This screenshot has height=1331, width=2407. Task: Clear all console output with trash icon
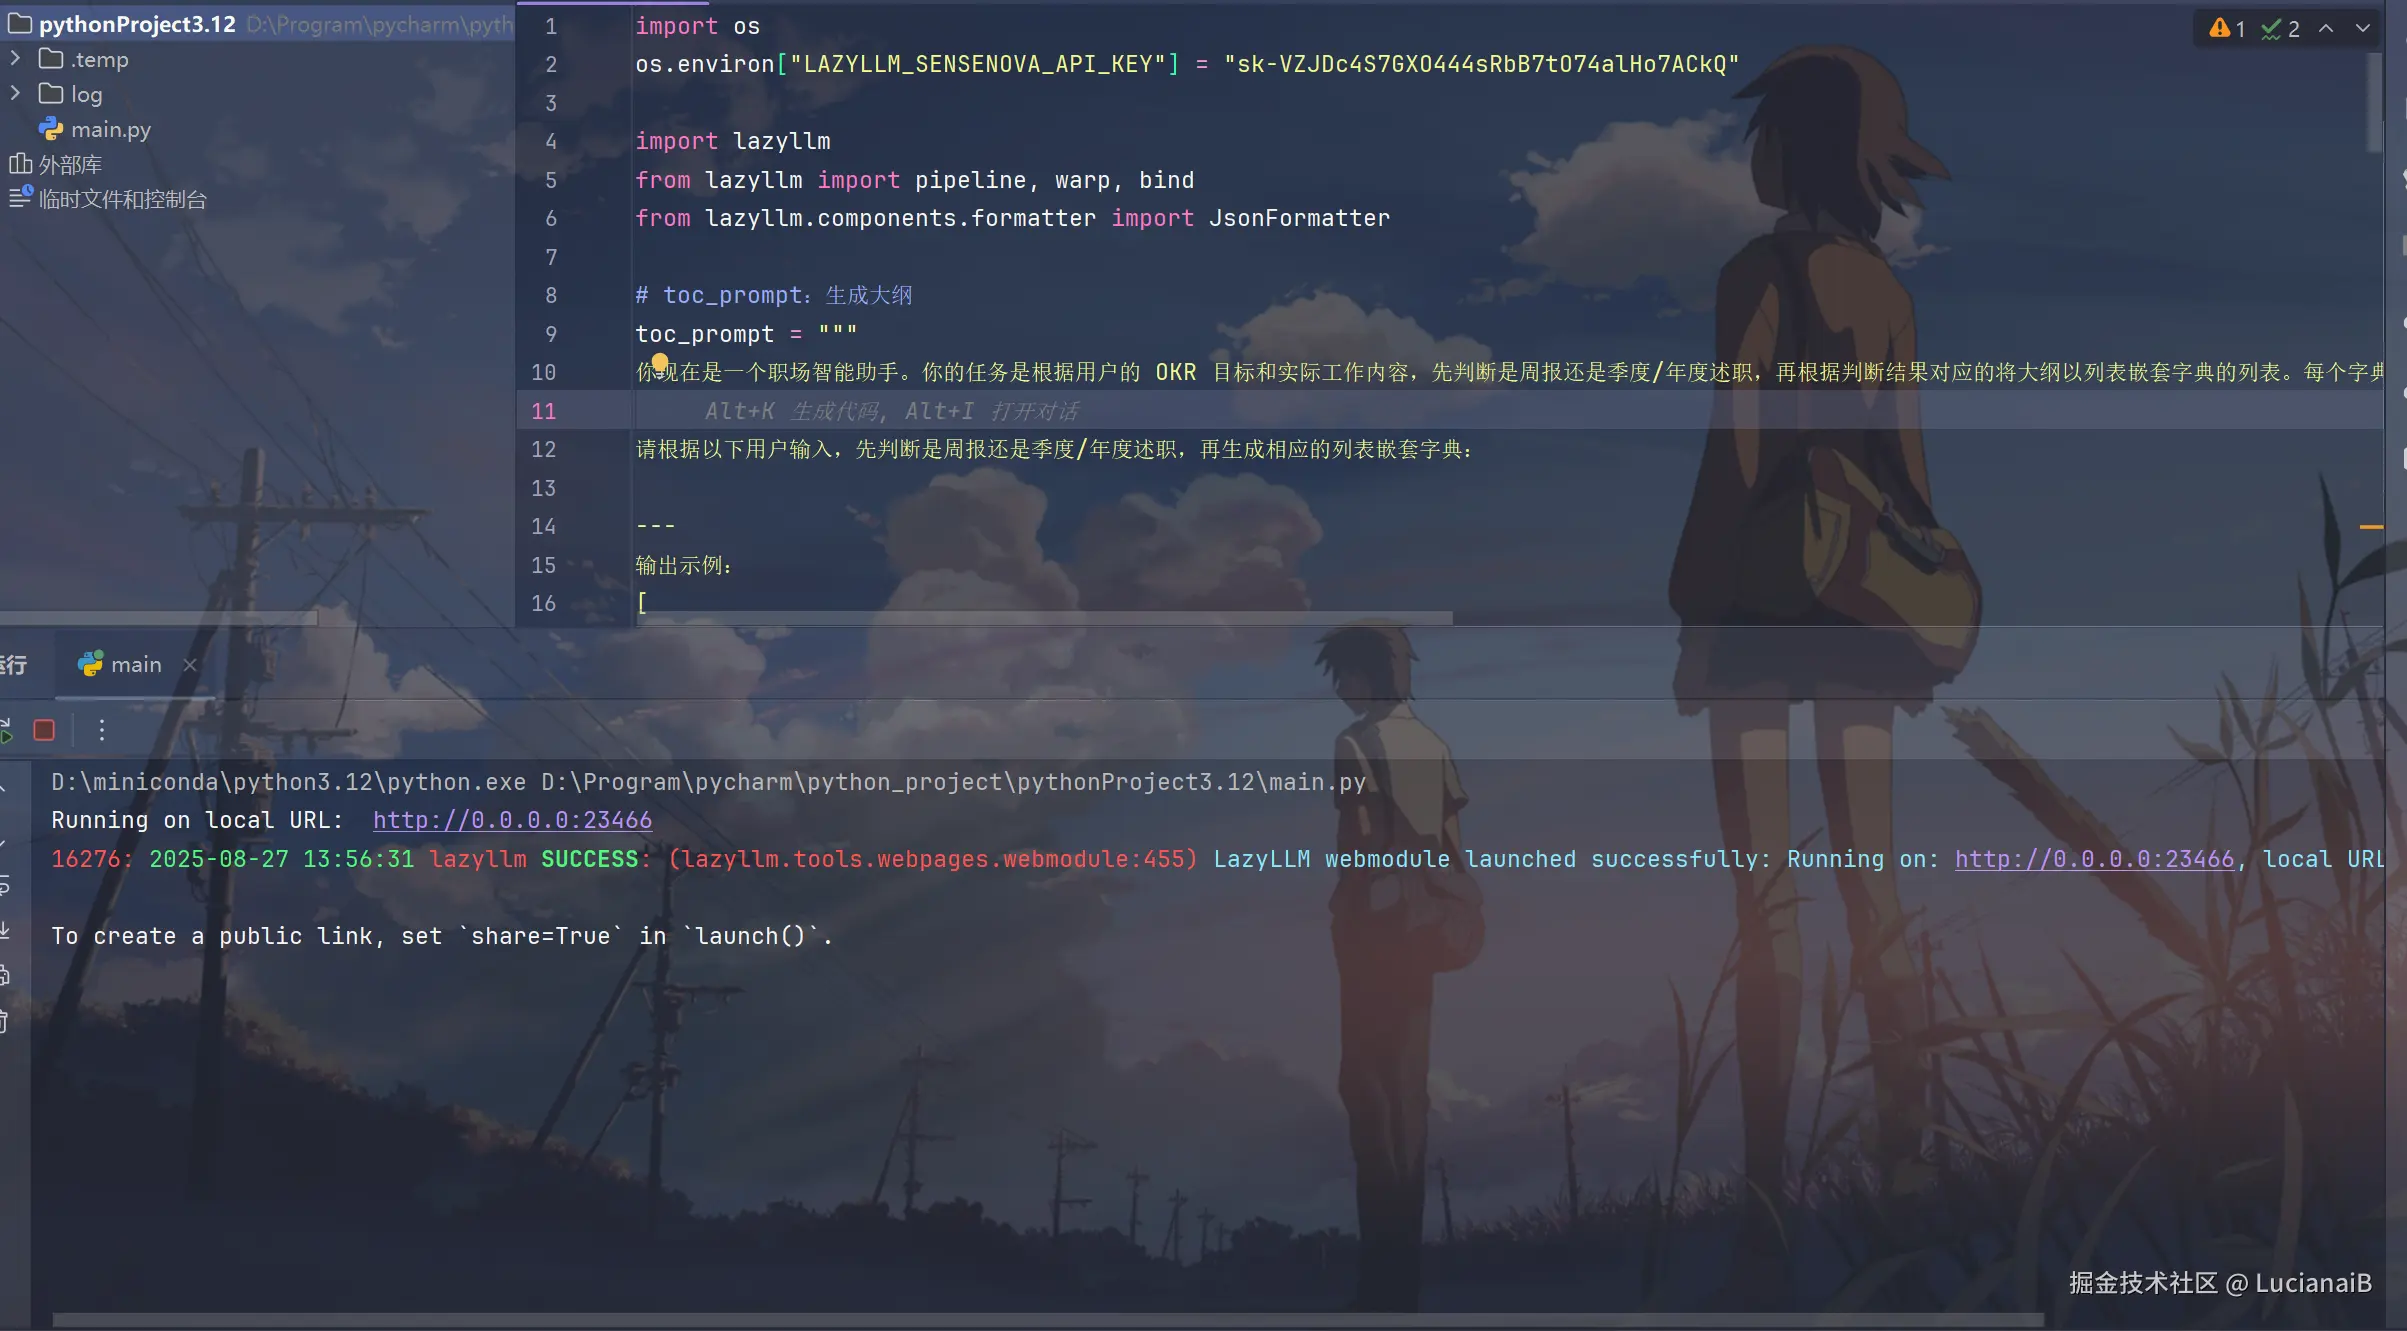5,1021
